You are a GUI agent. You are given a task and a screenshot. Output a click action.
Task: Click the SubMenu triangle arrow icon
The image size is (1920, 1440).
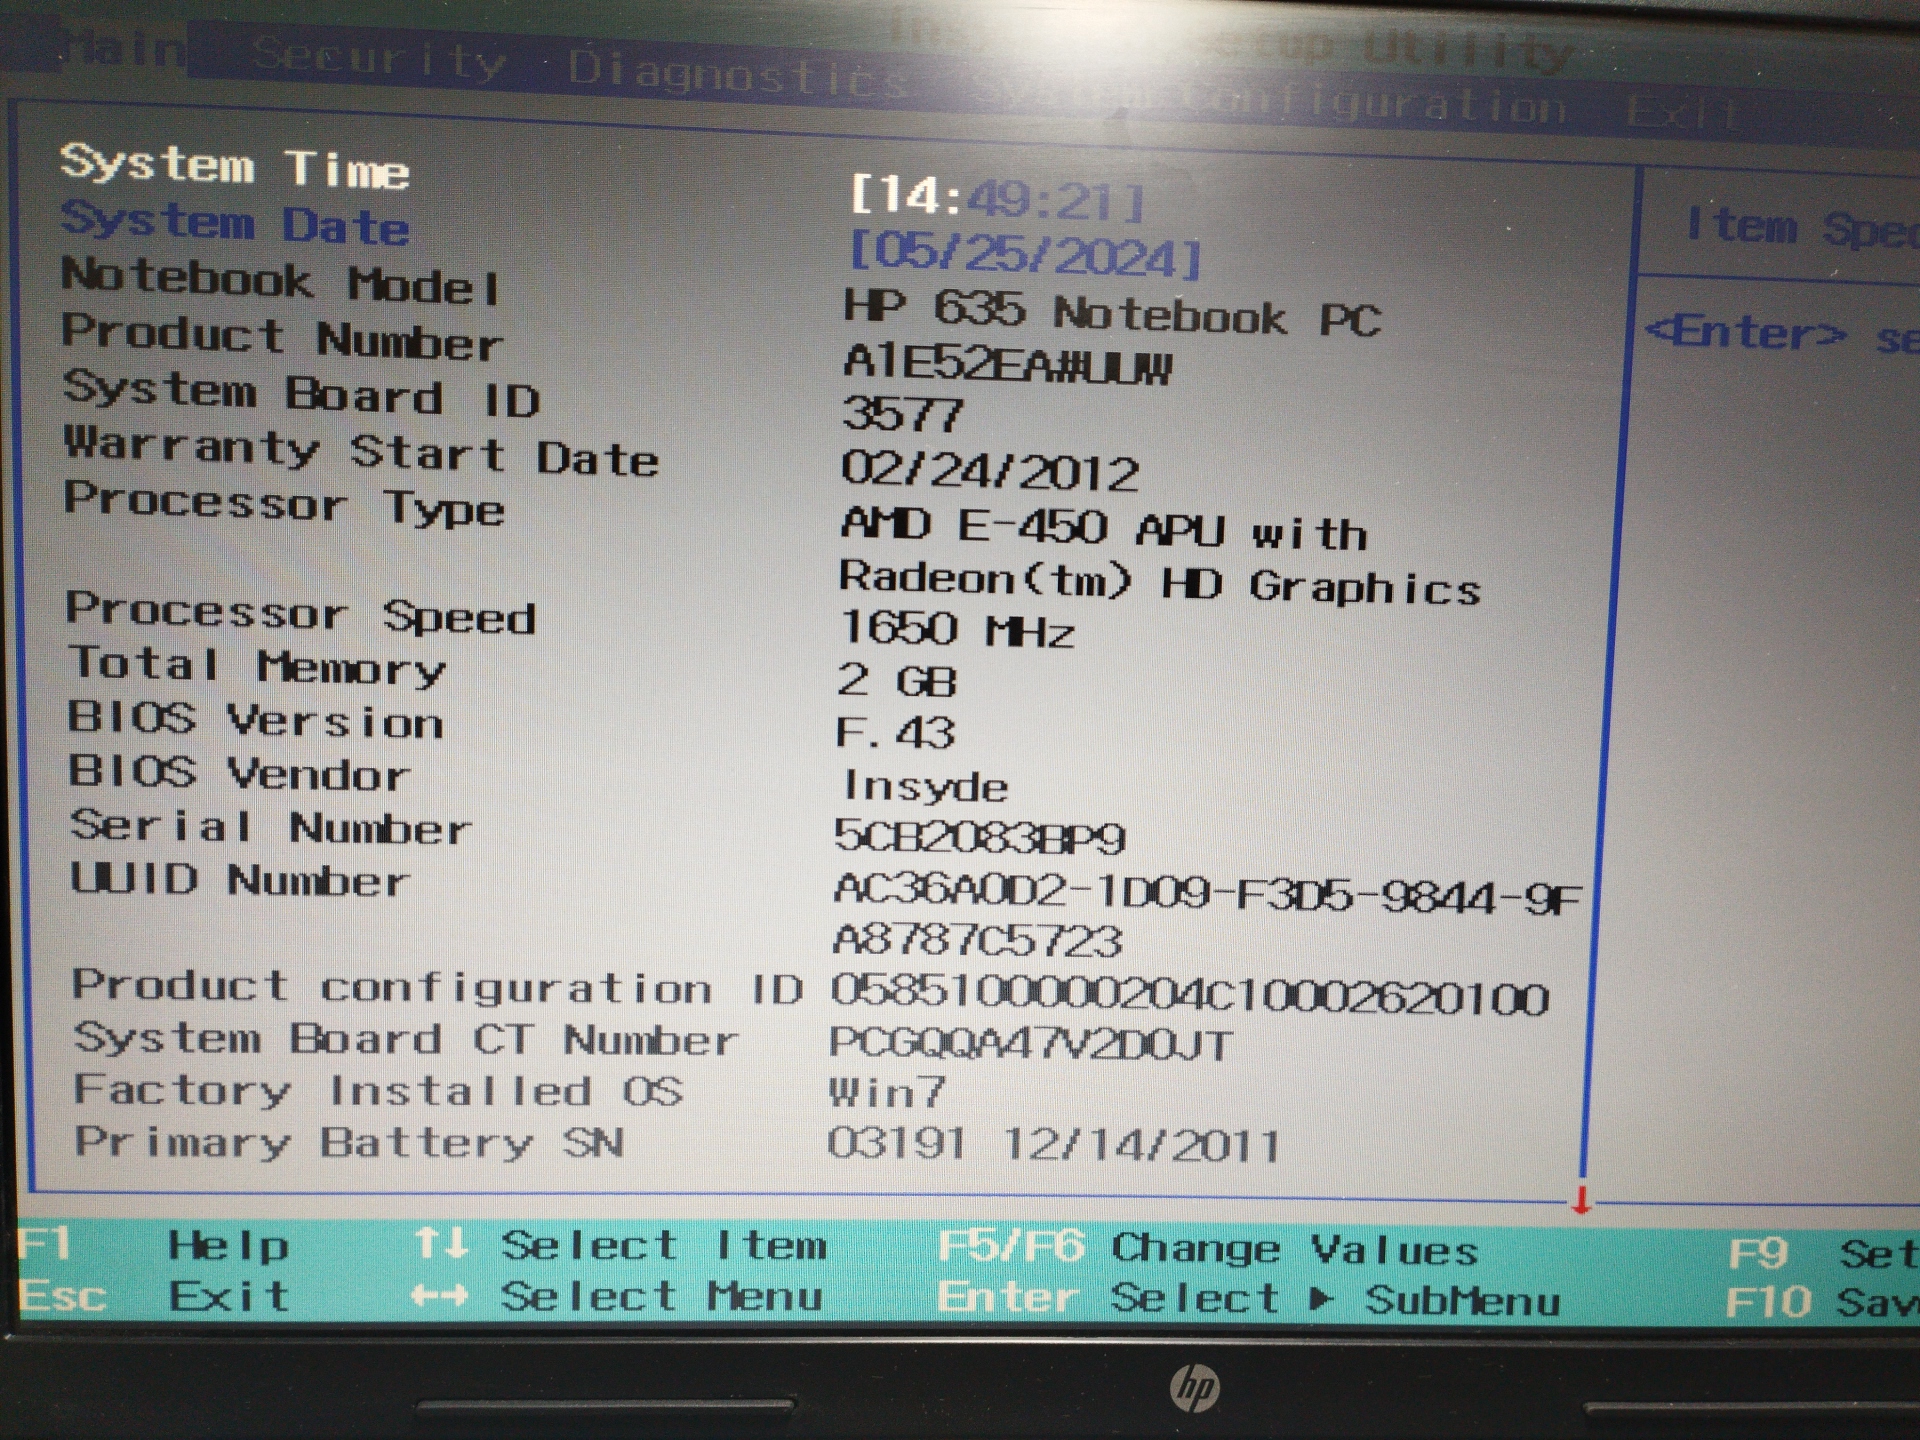[x=1322, y=1299]
